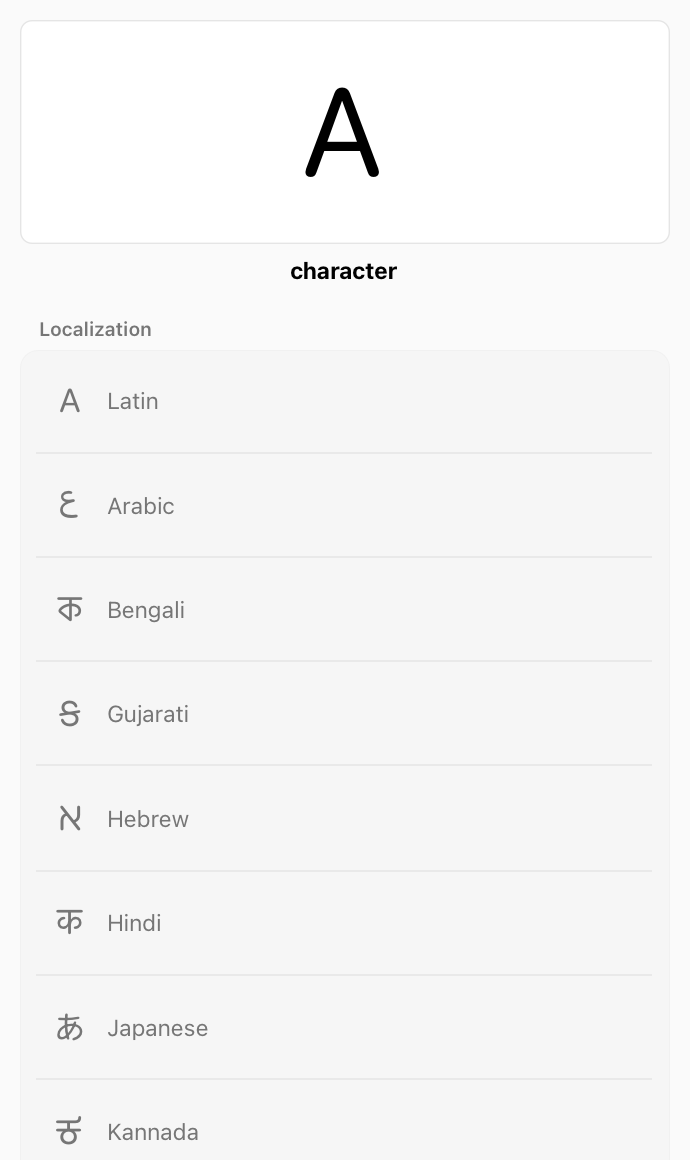Select the Hindi localization row
Screen dimensions: 690x1160
tap(344, 922)
